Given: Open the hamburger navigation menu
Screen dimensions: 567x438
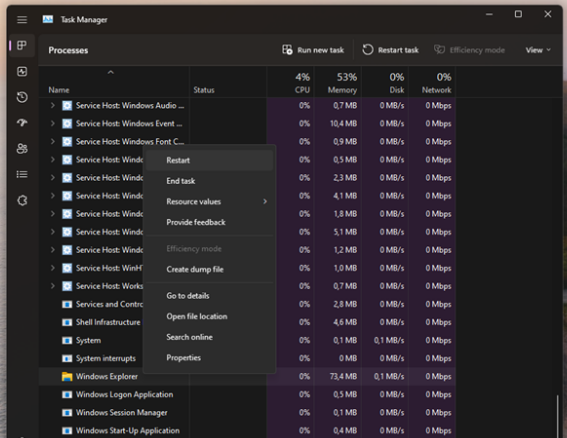Looking at the screenshot, I should (22, 20).
